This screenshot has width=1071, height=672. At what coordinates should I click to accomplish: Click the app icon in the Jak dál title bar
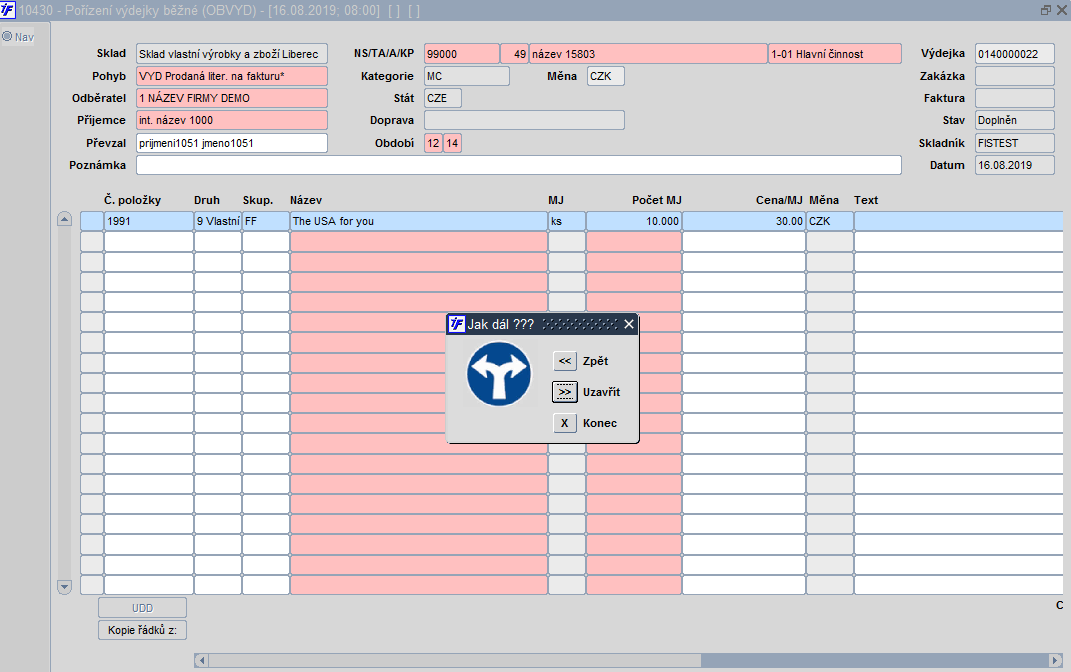coord(456,324)
